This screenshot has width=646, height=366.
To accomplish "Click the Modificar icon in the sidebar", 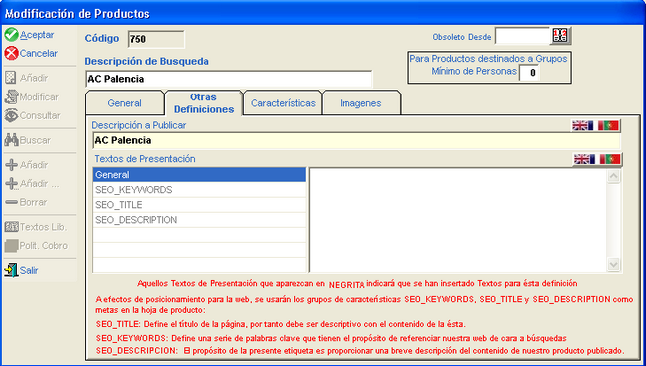I will coord(11,97).
